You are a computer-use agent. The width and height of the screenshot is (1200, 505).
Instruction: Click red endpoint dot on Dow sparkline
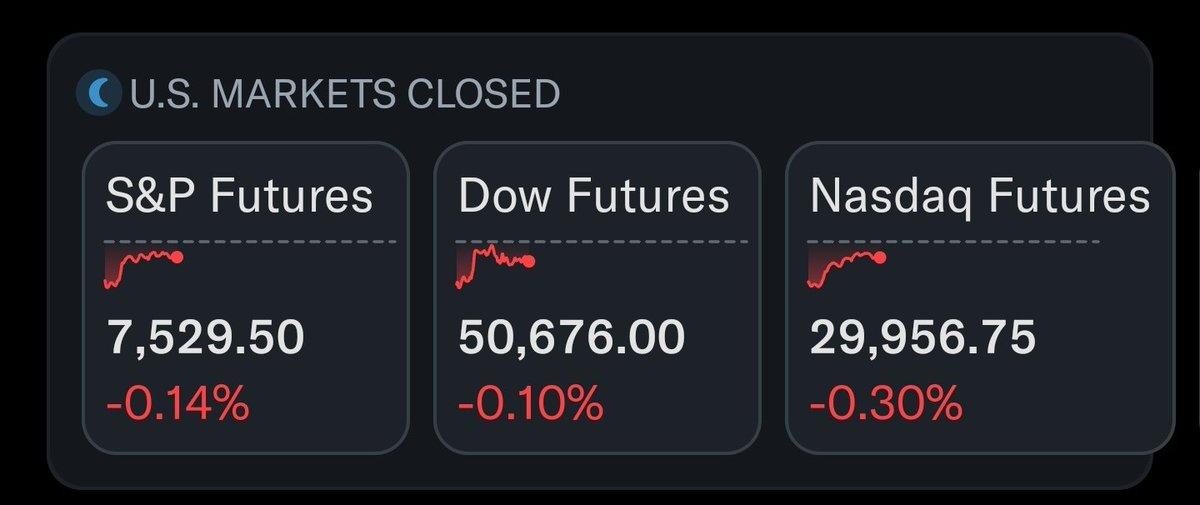coord(529,262)
